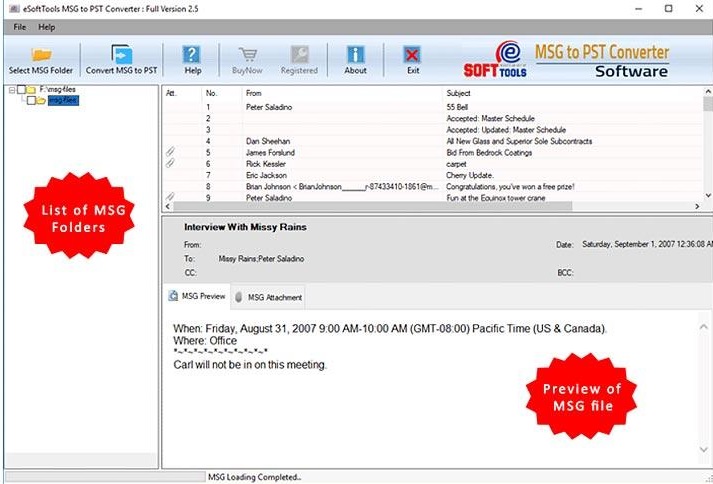The height and width of the screenshot is (484, 713).
Task: Click email list horizontal scroll right arrow
Action: coord(698,207)
